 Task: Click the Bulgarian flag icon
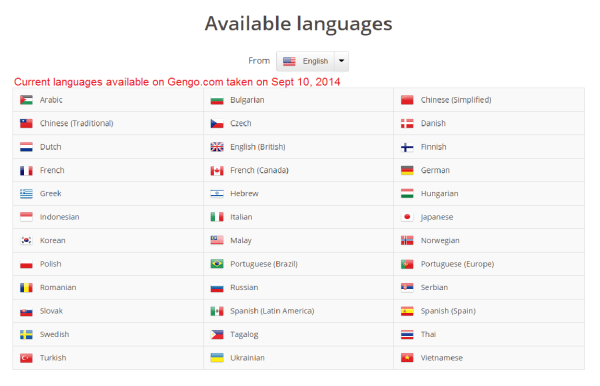217,100
